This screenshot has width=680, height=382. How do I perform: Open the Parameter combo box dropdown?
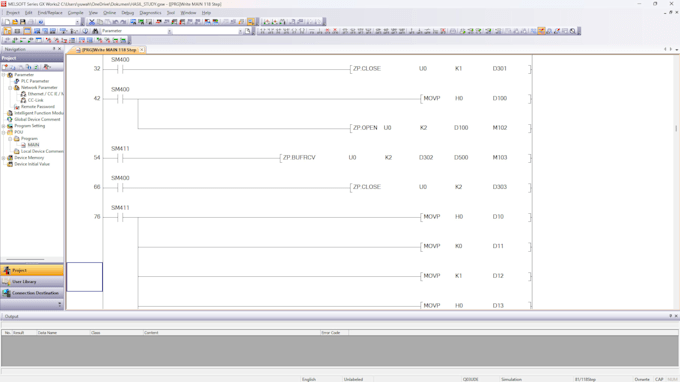(170, 31)
